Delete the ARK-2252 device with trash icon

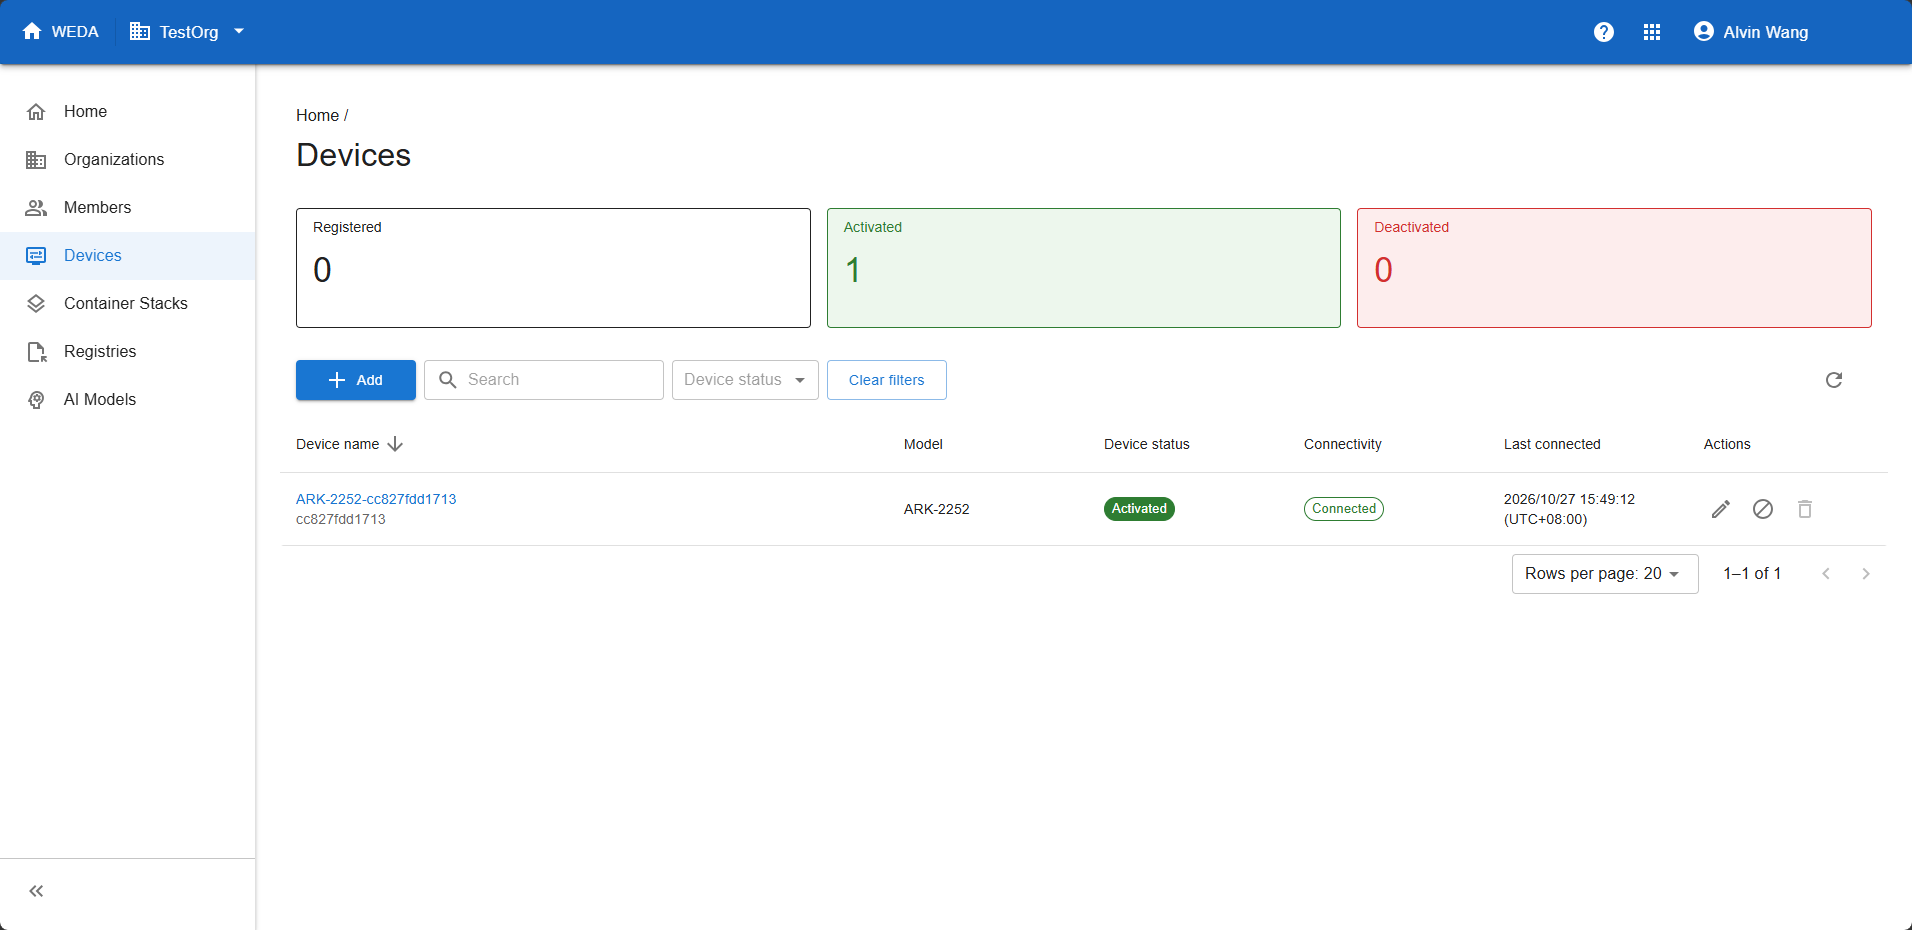coord(1805,509)
